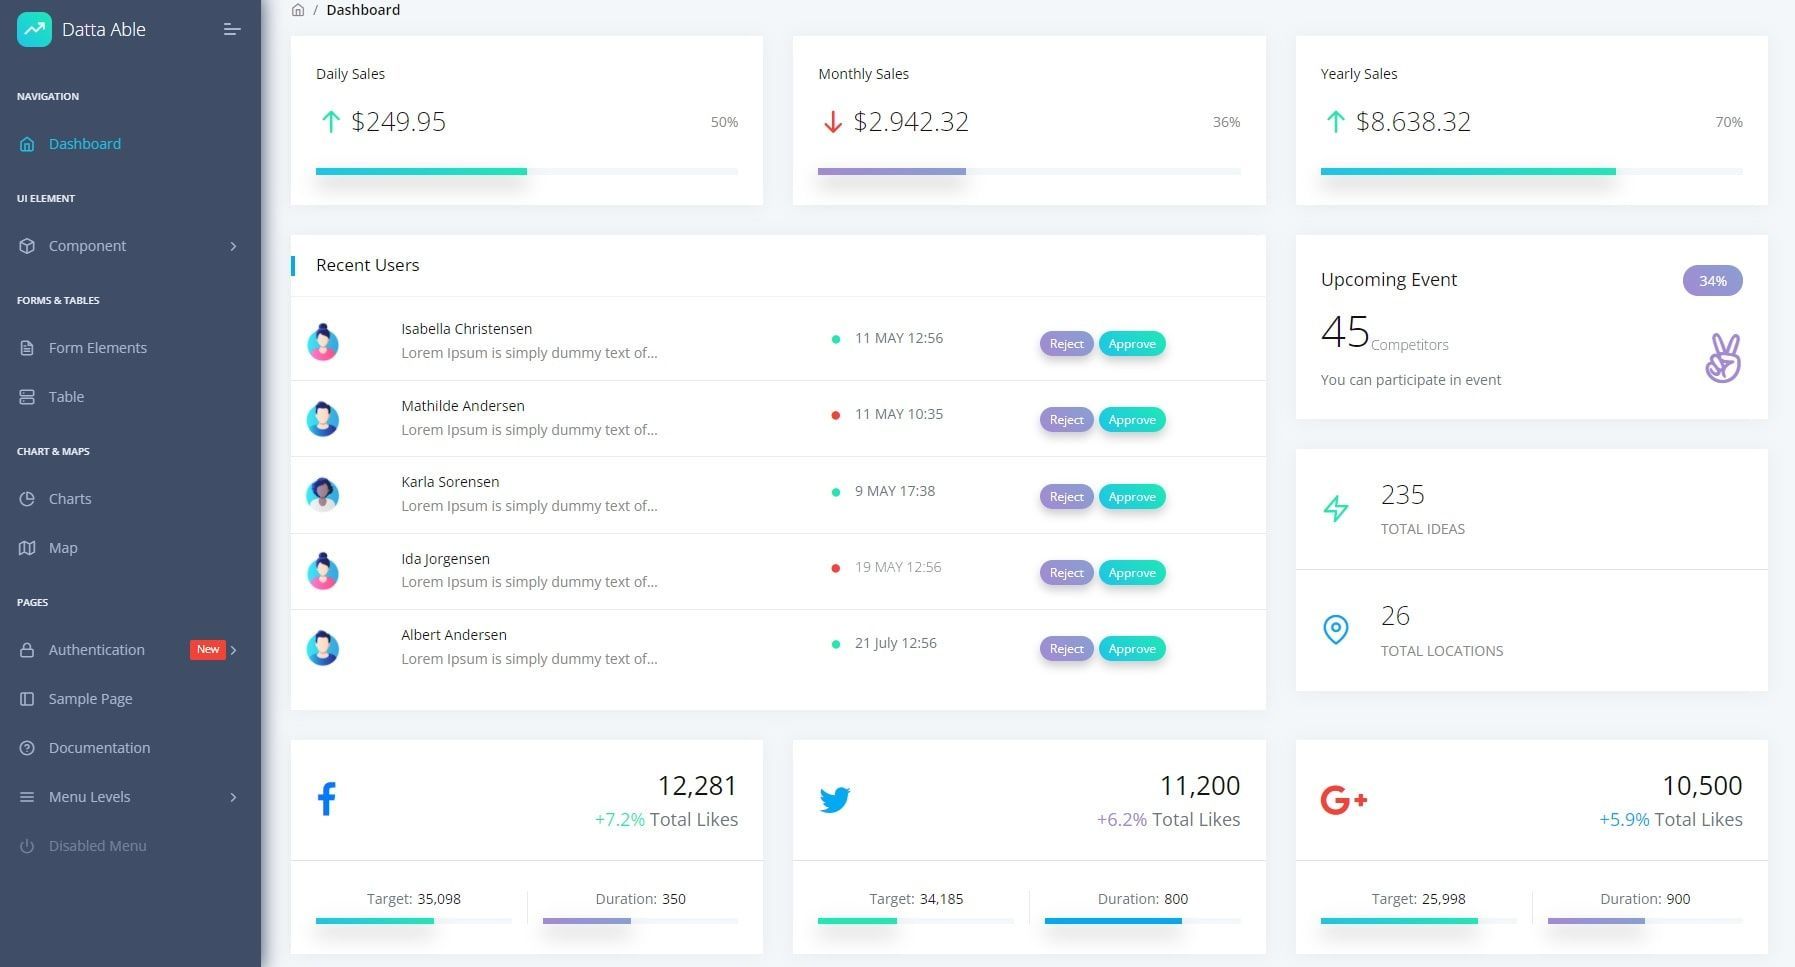1795x967 pixels.
Task: Expand the Menu Levels chevron
Action: click(x=234, y=796)
